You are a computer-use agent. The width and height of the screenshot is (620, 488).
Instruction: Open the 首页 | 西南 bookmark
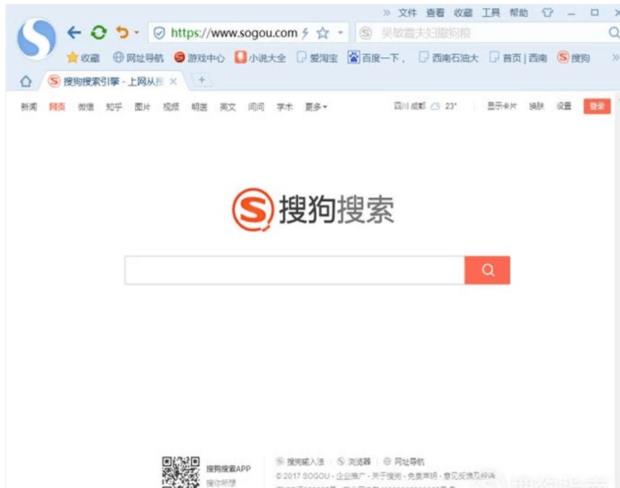pos(518,58)
